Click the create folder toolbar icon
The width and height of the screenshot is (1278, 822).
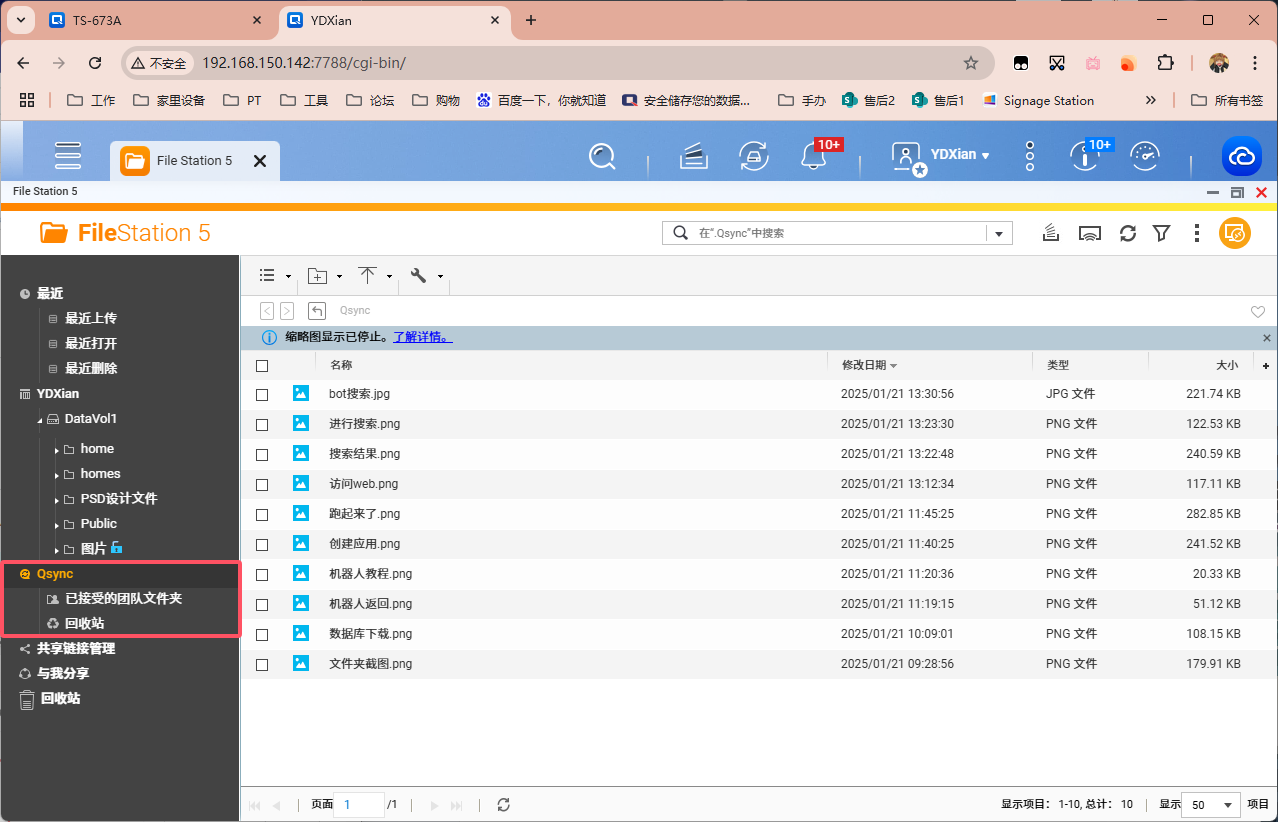tap(317, 276)
